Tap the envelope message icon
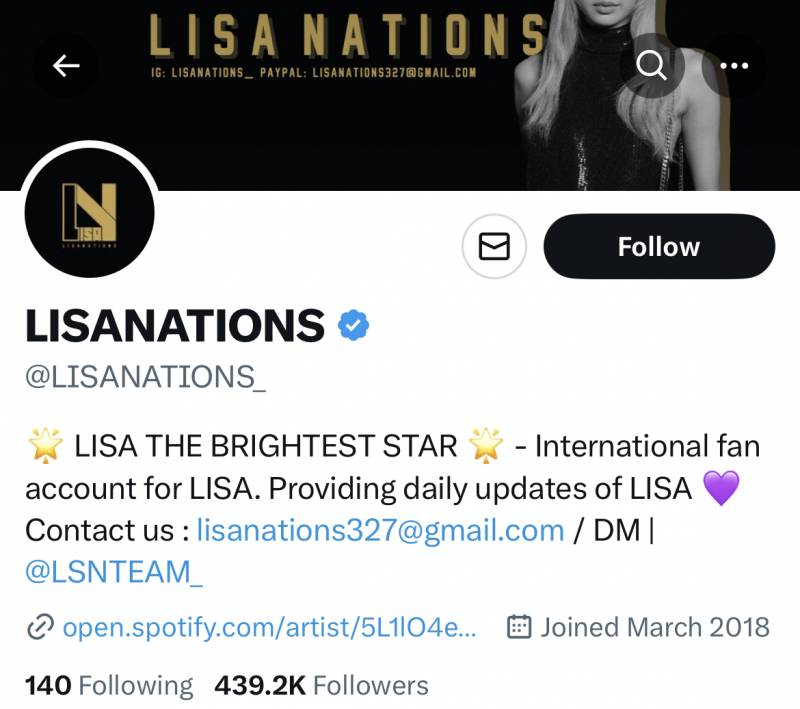 tap(494, 246)
